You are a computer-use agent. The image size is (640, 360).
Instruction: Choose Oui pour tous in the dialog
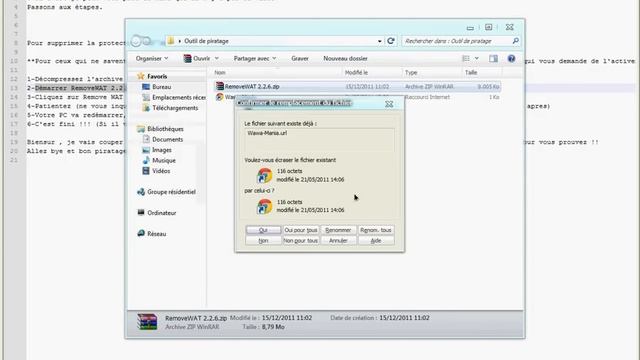click(301, 230)
